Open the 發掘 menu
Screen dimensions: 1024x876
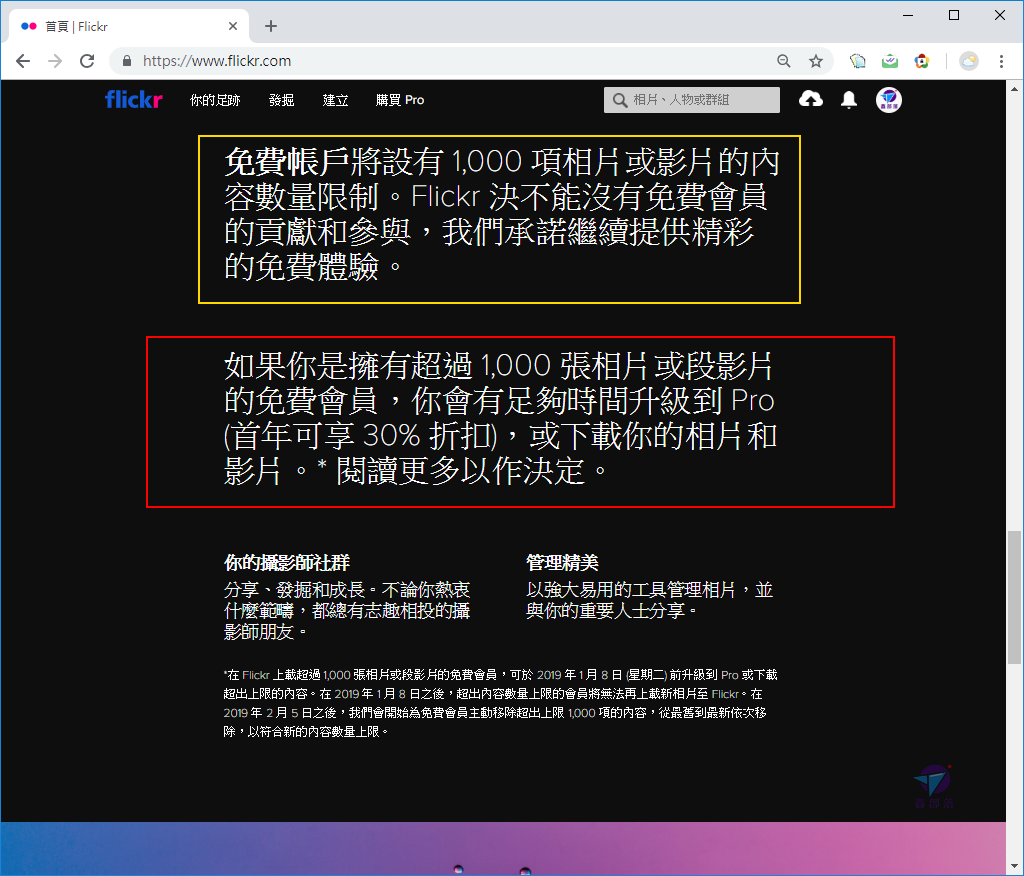(x=281, y=100)
